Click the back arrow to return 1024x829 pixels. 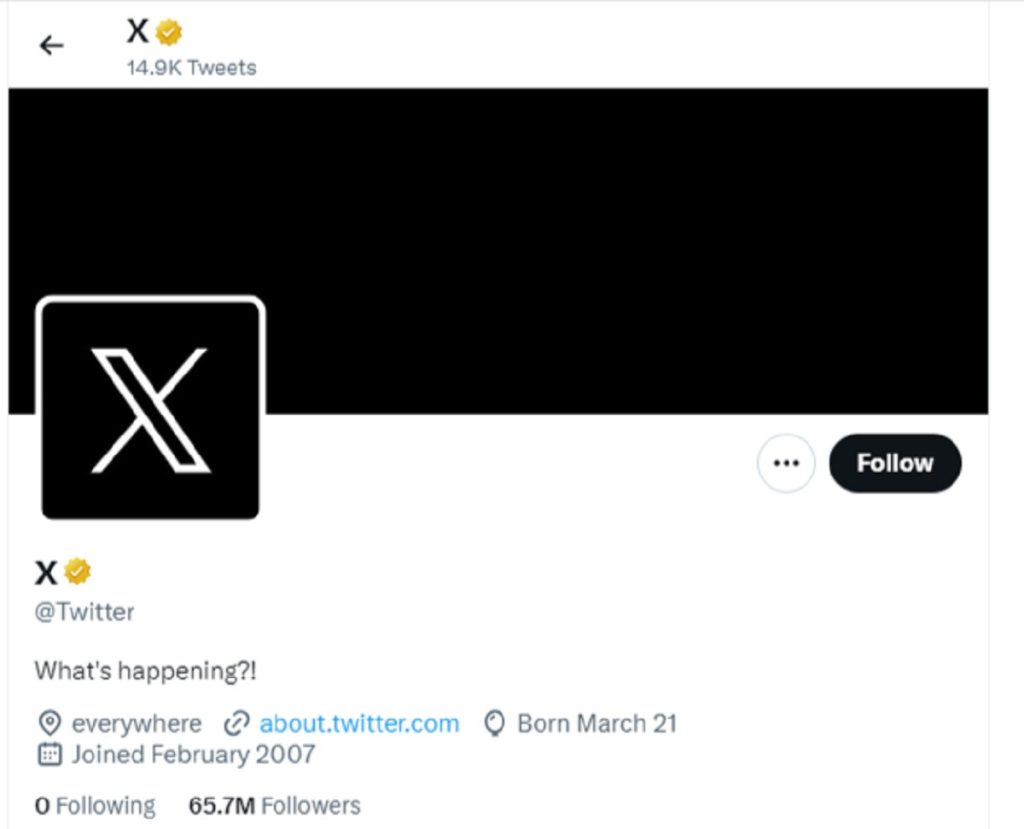pos(50,45)
